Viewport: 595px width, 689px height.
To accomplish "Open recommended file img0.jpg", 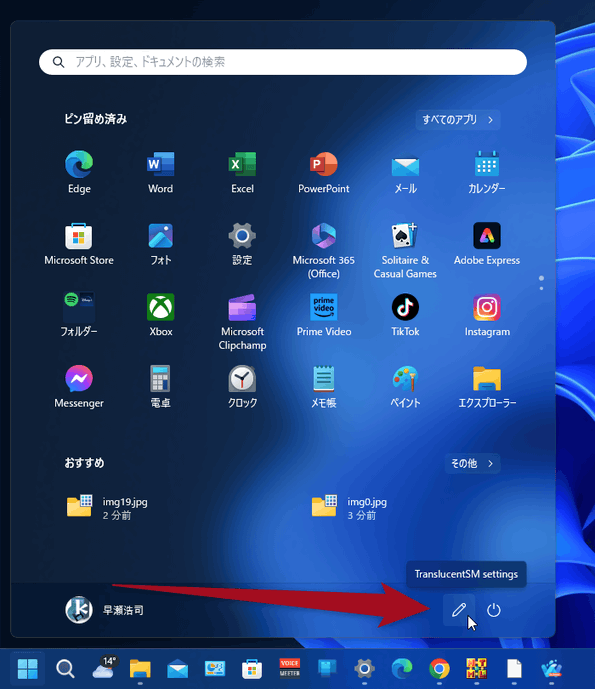I will coord(350,508).
